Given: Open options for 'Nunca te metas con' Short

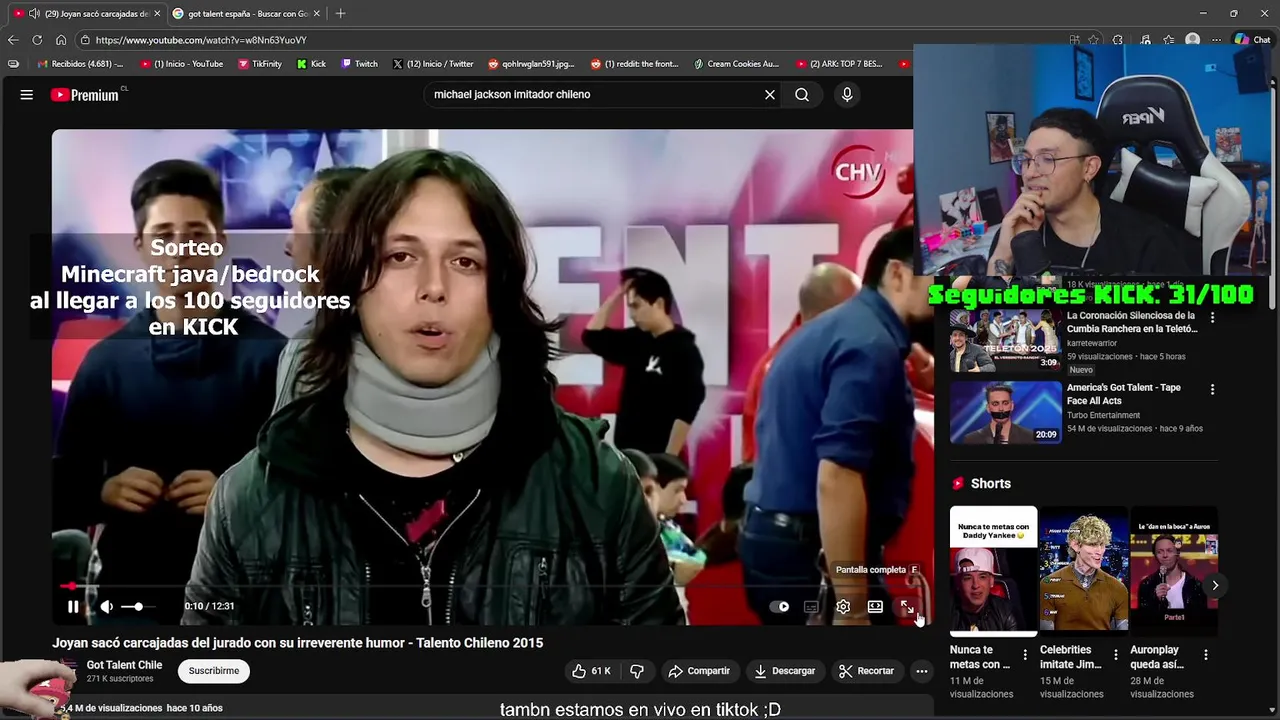Looking at the screenshot, I should click(1025, 655).
